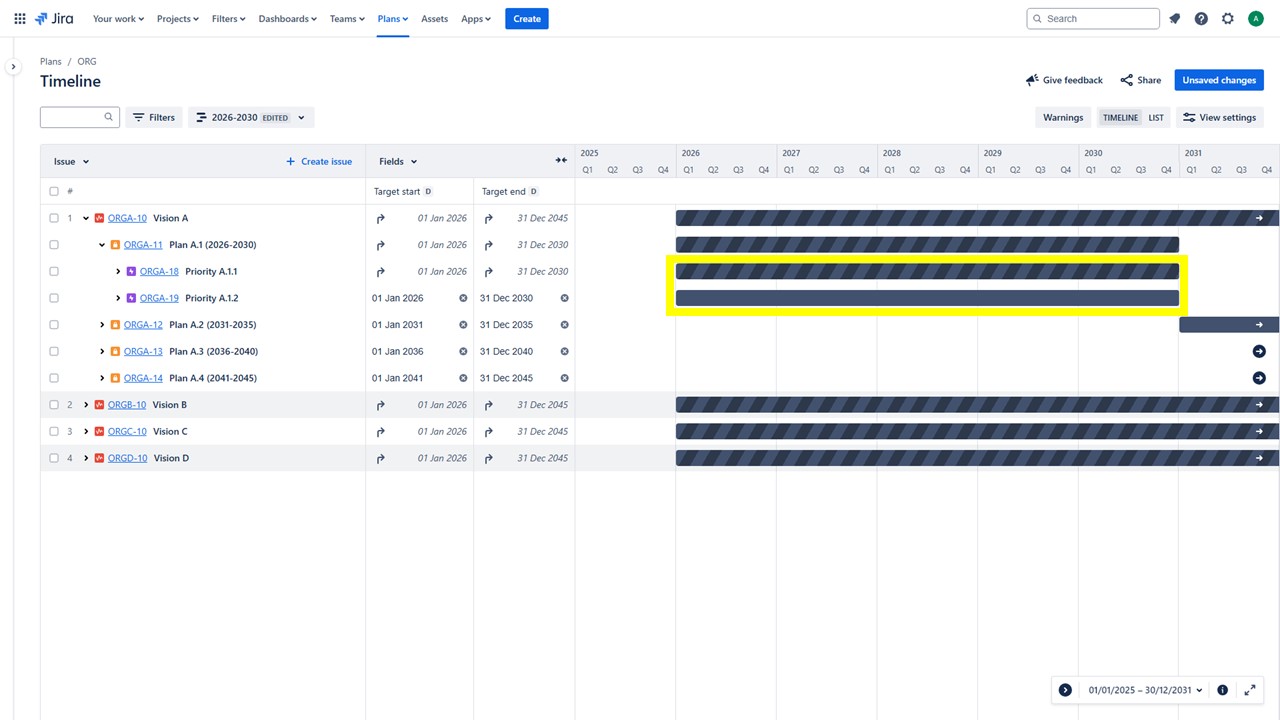This screenshot has width=1280, height=720.
Task: Switch to the TIMELINE view tab
Action: 1120,117
